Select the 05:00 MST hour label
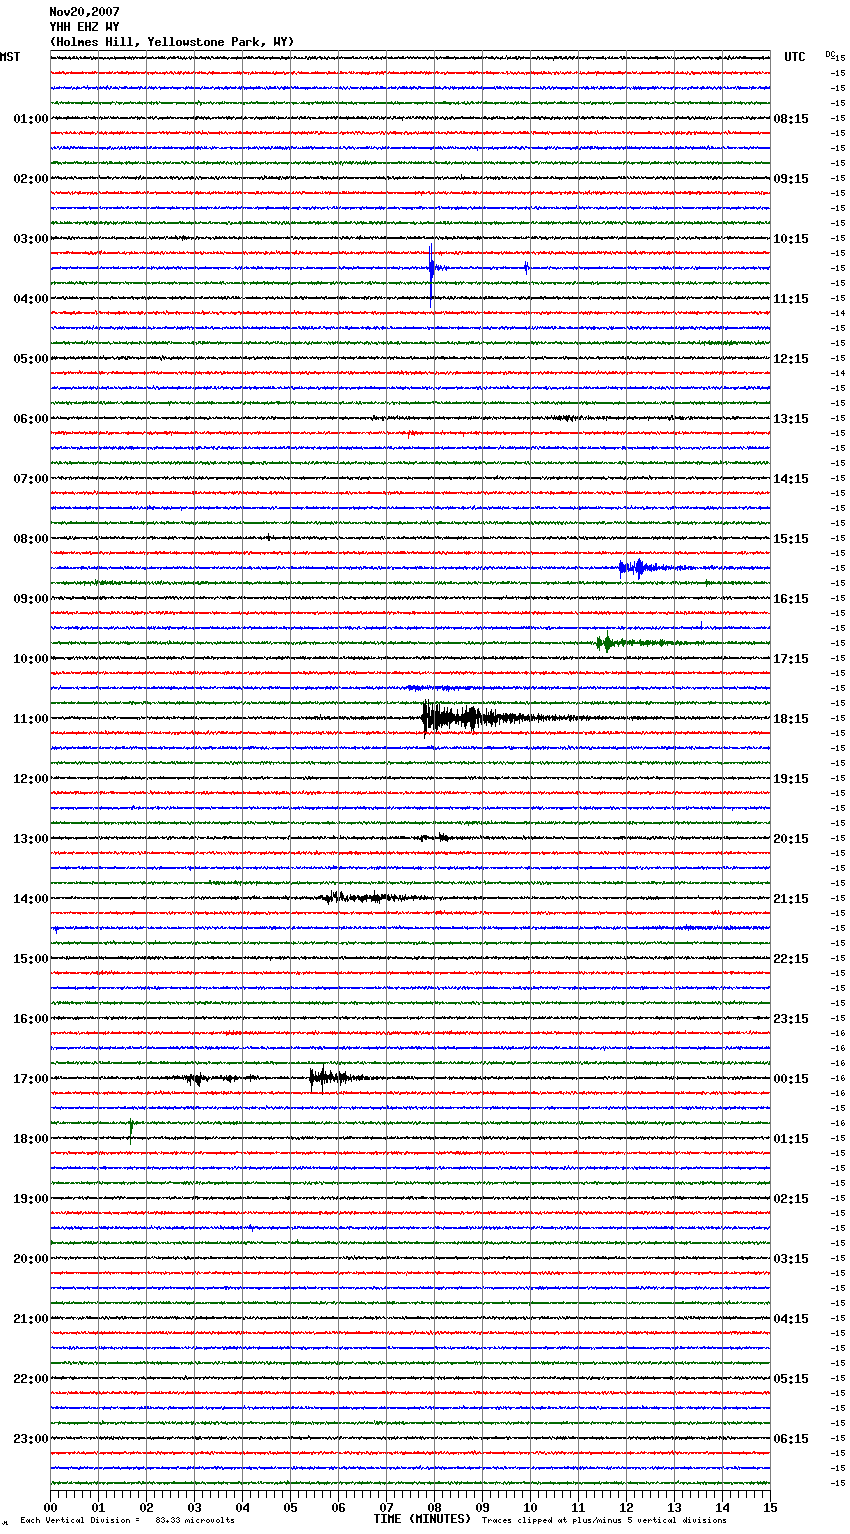 (30, 359)
